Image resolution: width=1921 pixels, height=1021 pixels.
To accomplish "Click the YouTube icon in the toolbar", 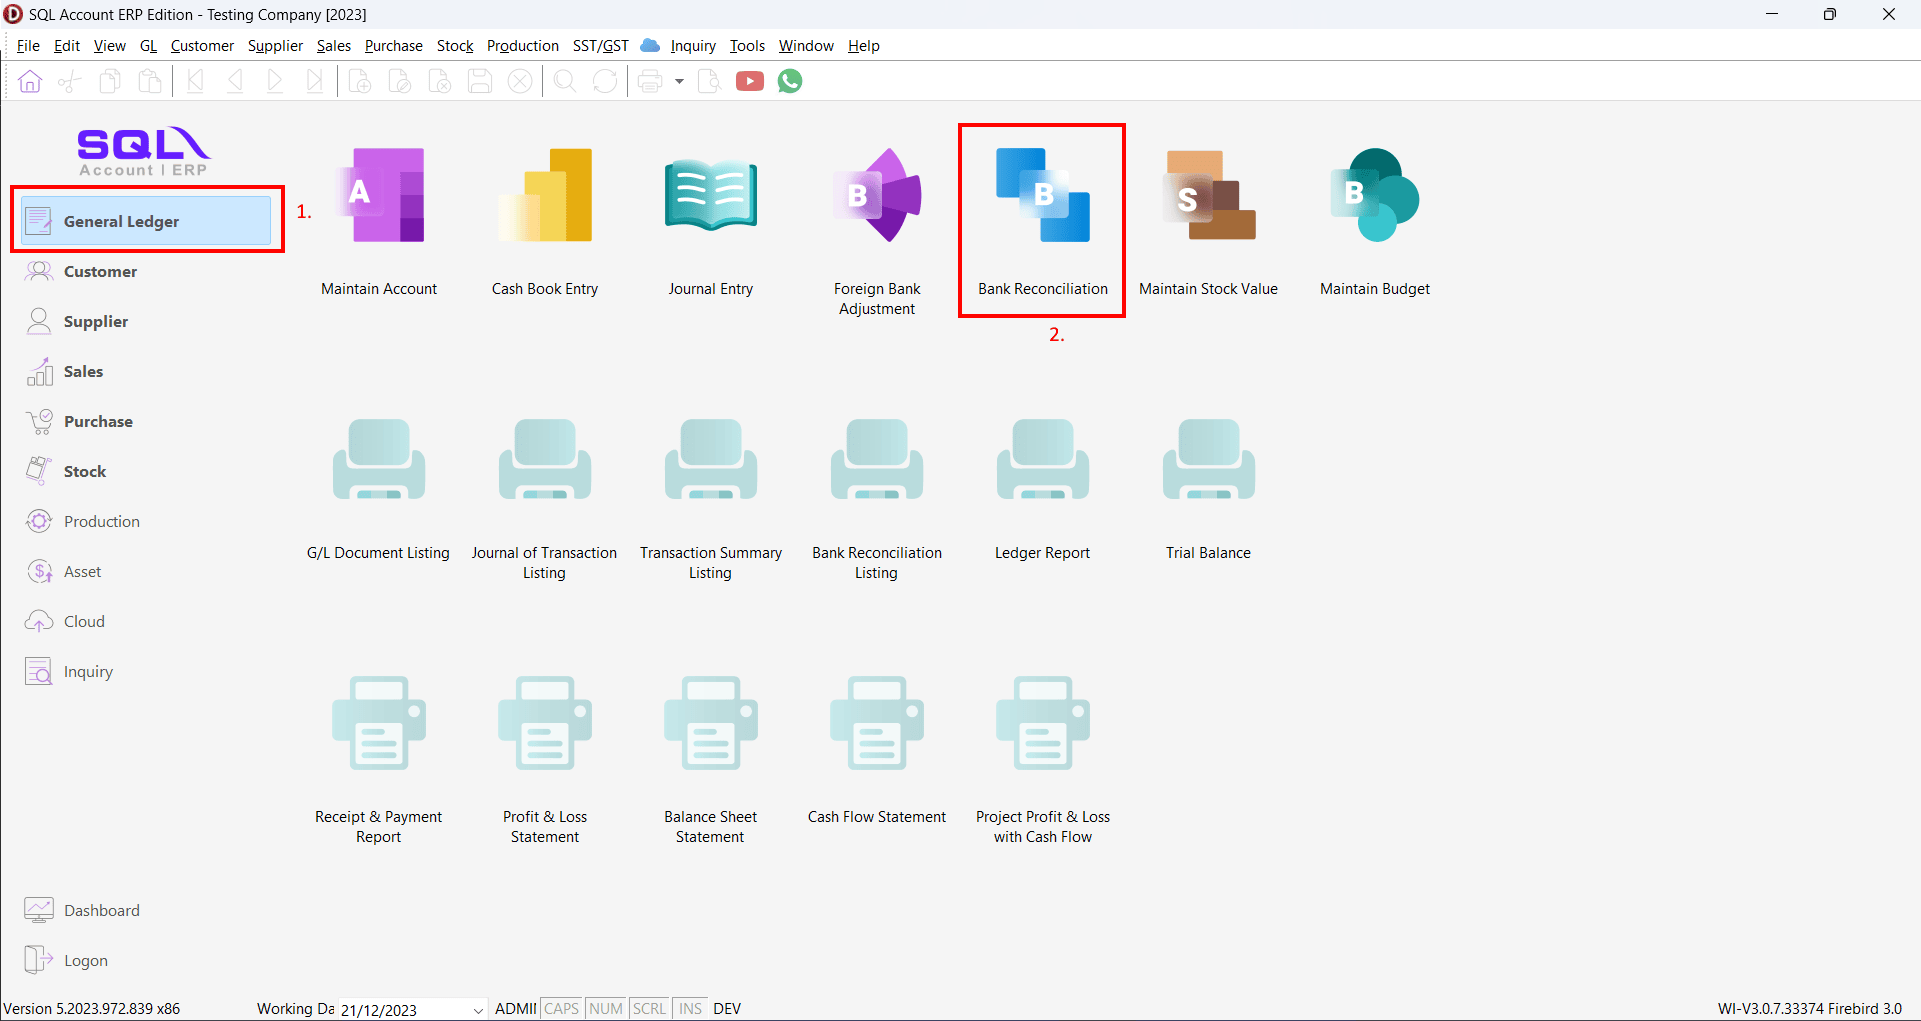I will [750, 81].
